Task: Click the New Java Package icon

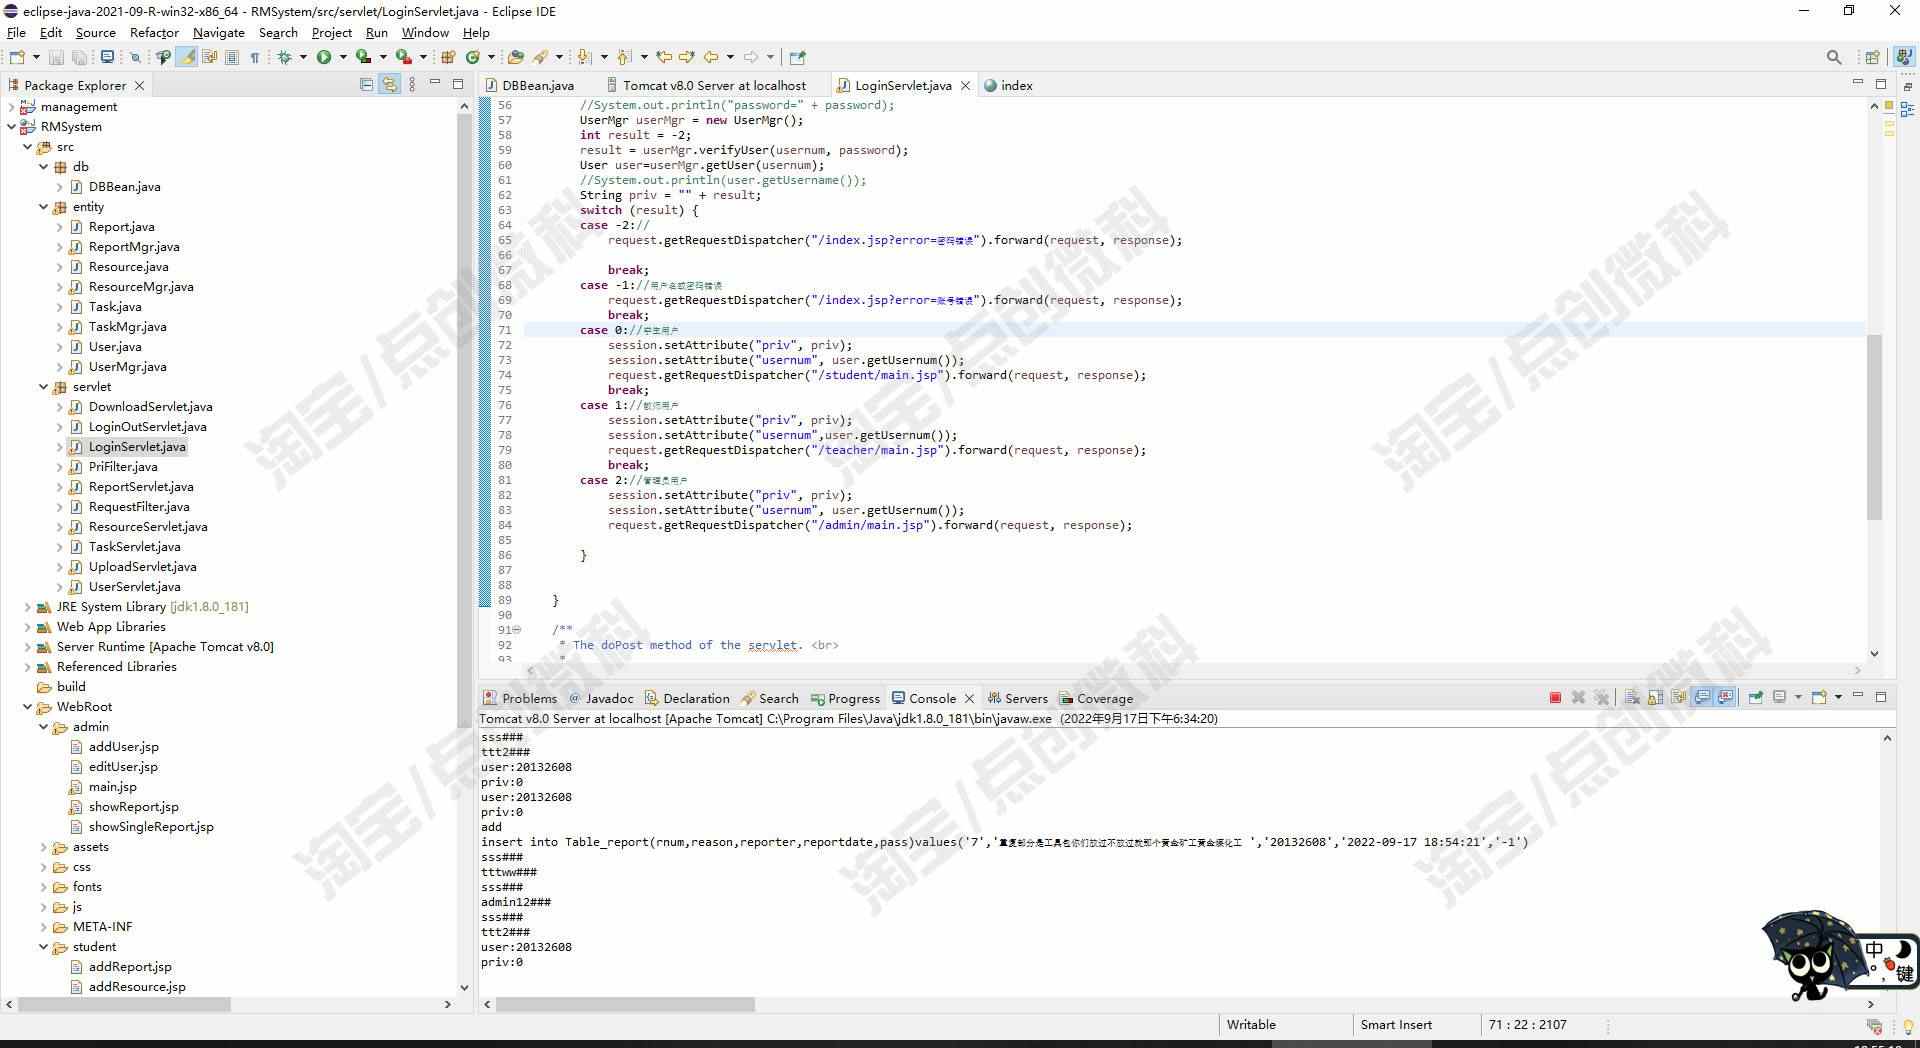Action: point(448,57)
